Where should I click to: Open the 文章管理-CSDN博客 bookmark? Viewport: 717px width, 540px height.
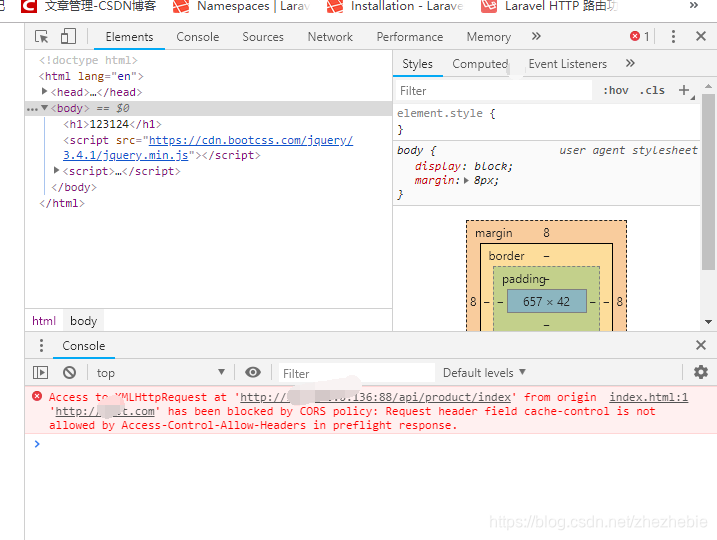point(89,6)
